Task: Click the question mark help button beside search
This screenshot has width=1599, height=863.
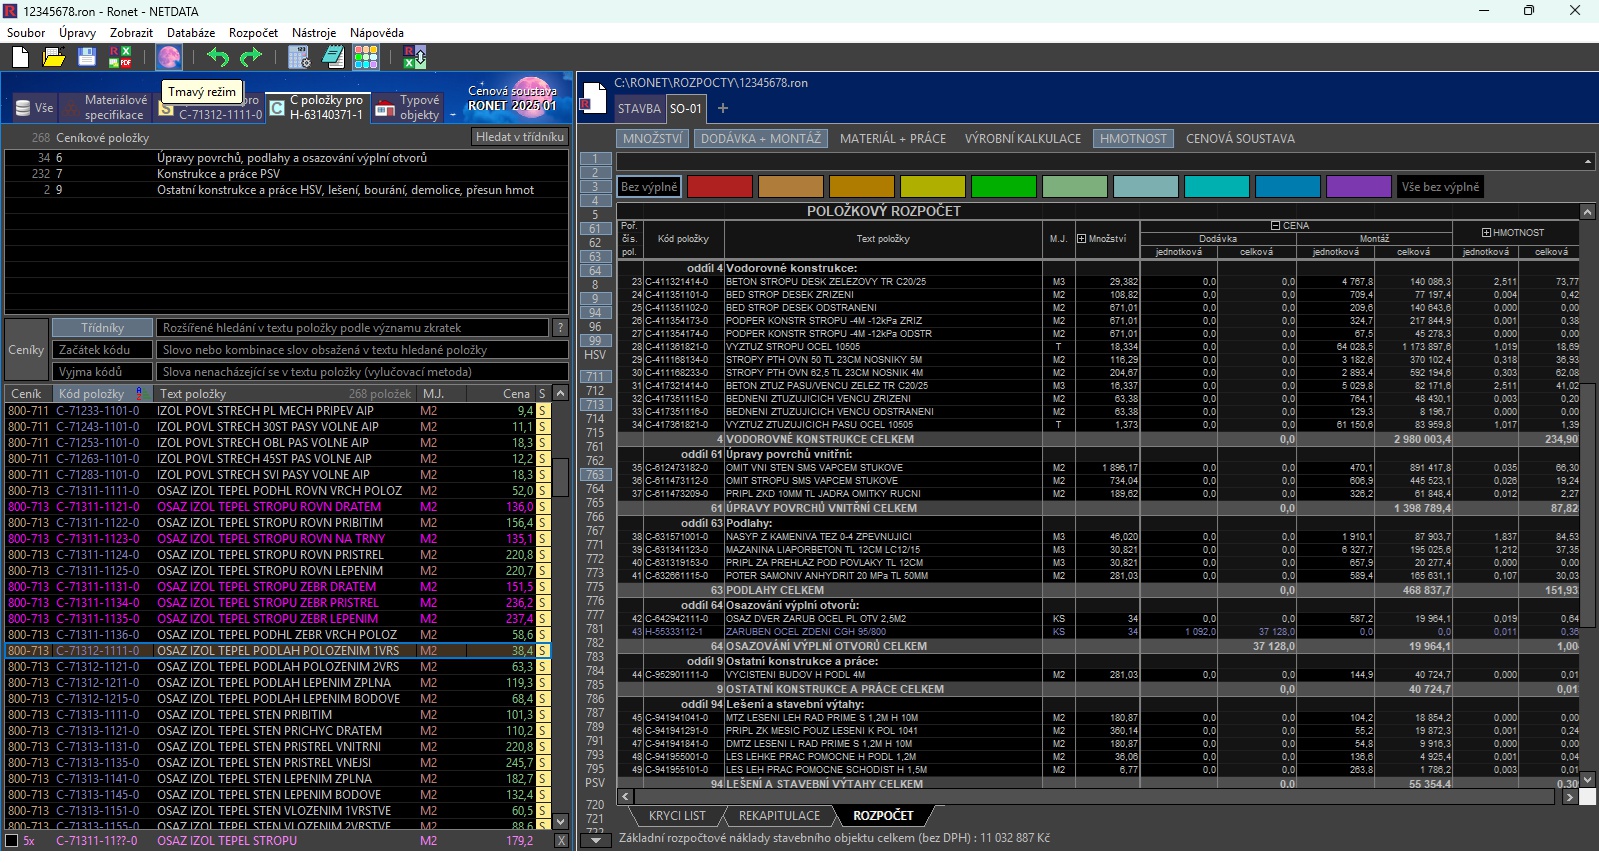Action: pos(560,328)
